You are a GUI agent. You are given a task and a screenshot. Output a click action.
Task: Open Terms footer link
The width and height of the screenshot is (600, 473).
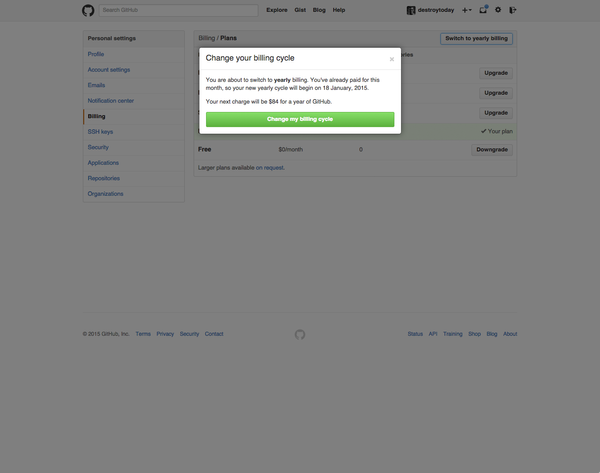pos(143,334)
